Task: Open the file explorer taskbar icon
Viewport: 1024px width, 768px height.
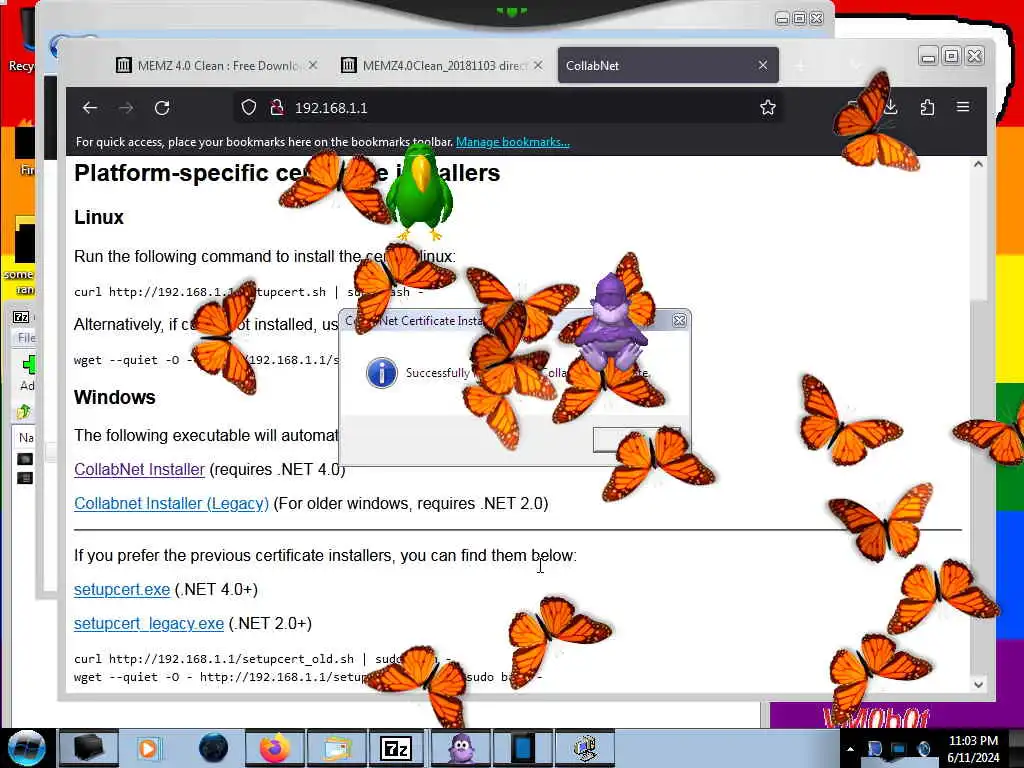Action: 337,748
